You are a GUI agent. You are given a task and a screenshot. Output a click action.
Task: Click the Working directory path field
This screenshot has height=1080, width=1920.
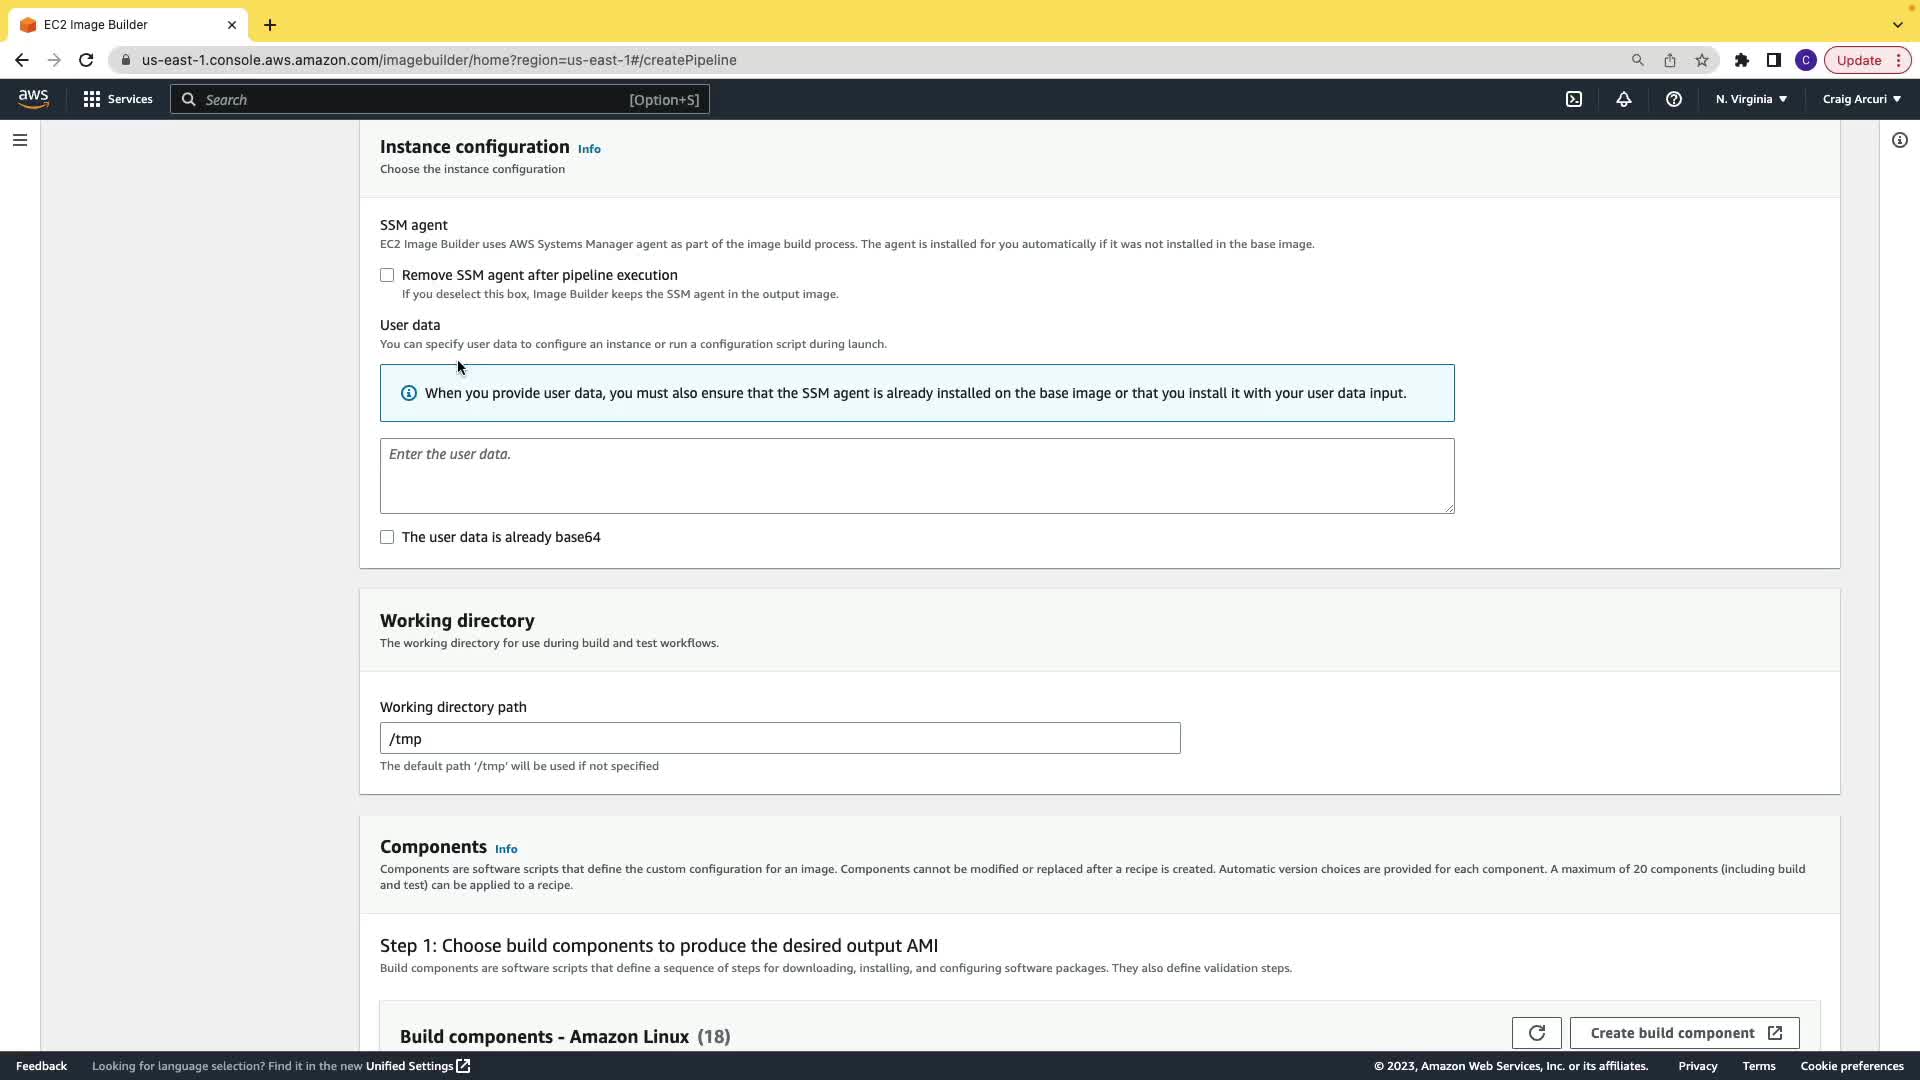tap(780, 738)
